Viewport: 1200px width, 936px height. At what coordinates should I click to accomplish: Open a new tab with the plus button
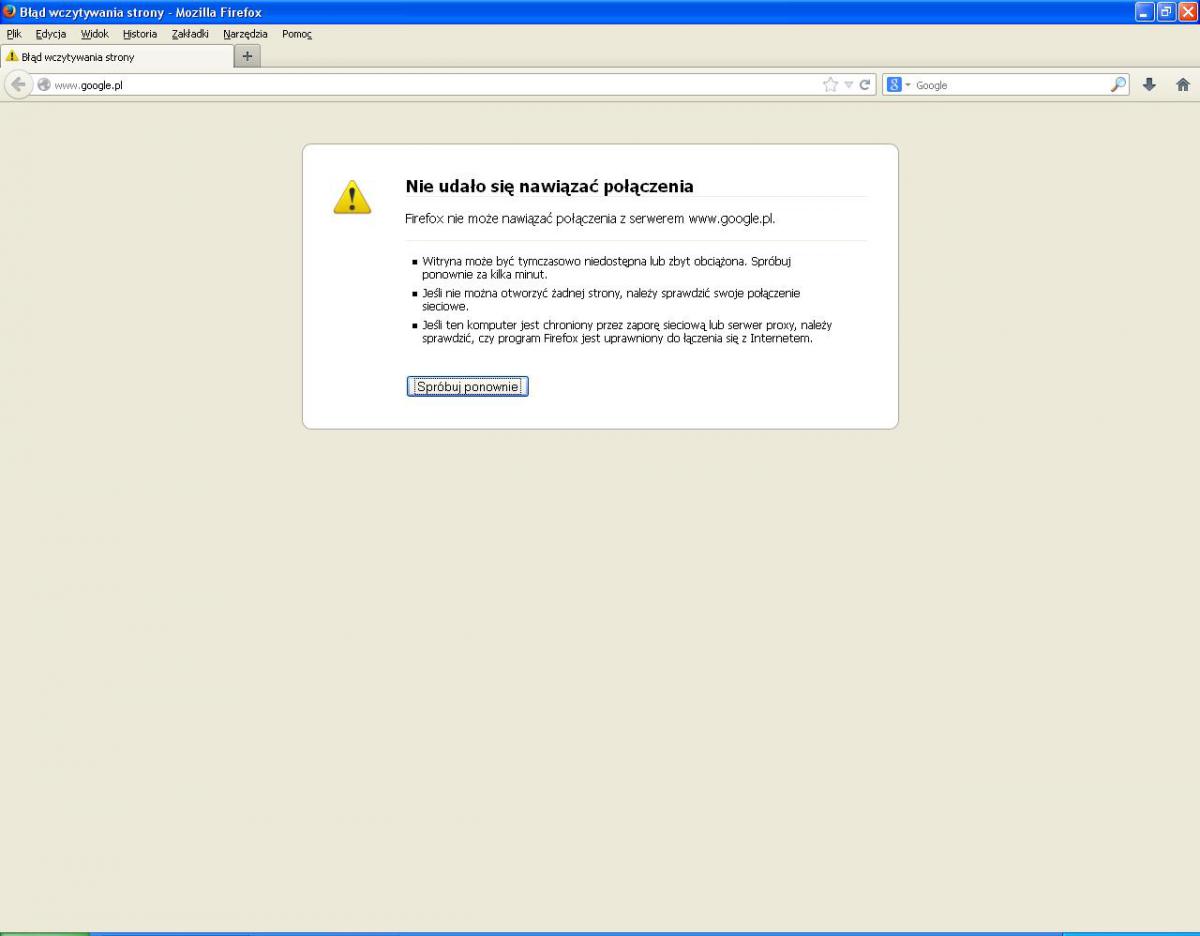[248, 56]
